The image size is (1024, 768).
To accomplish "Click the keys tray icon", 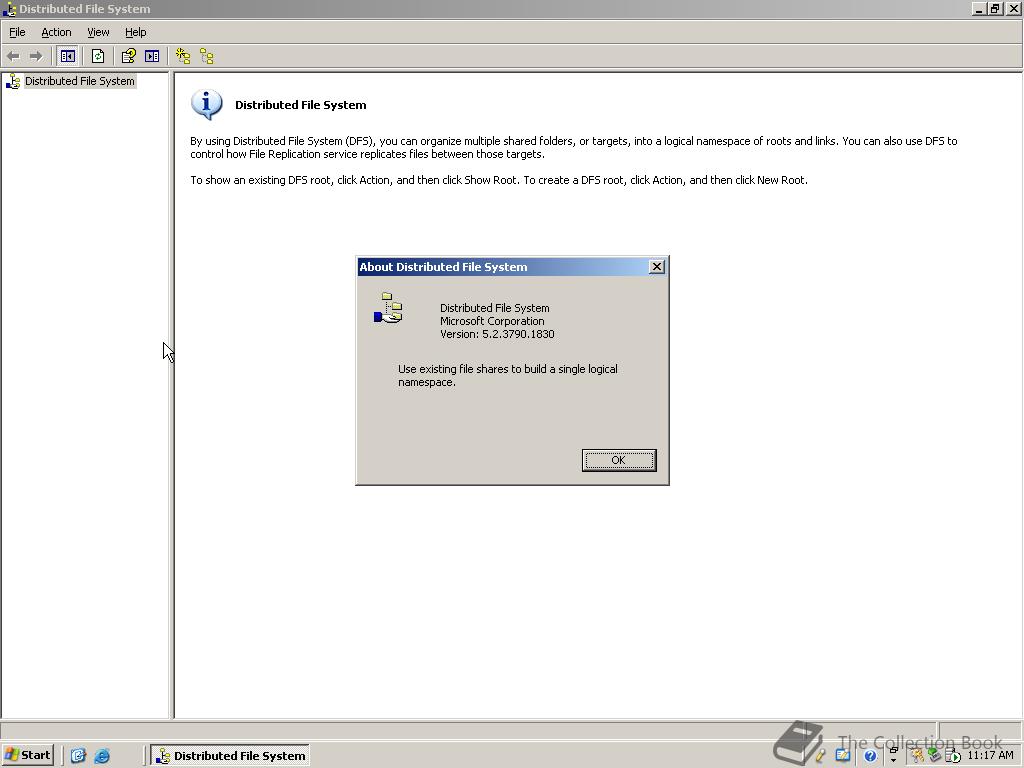I will 918,756.
